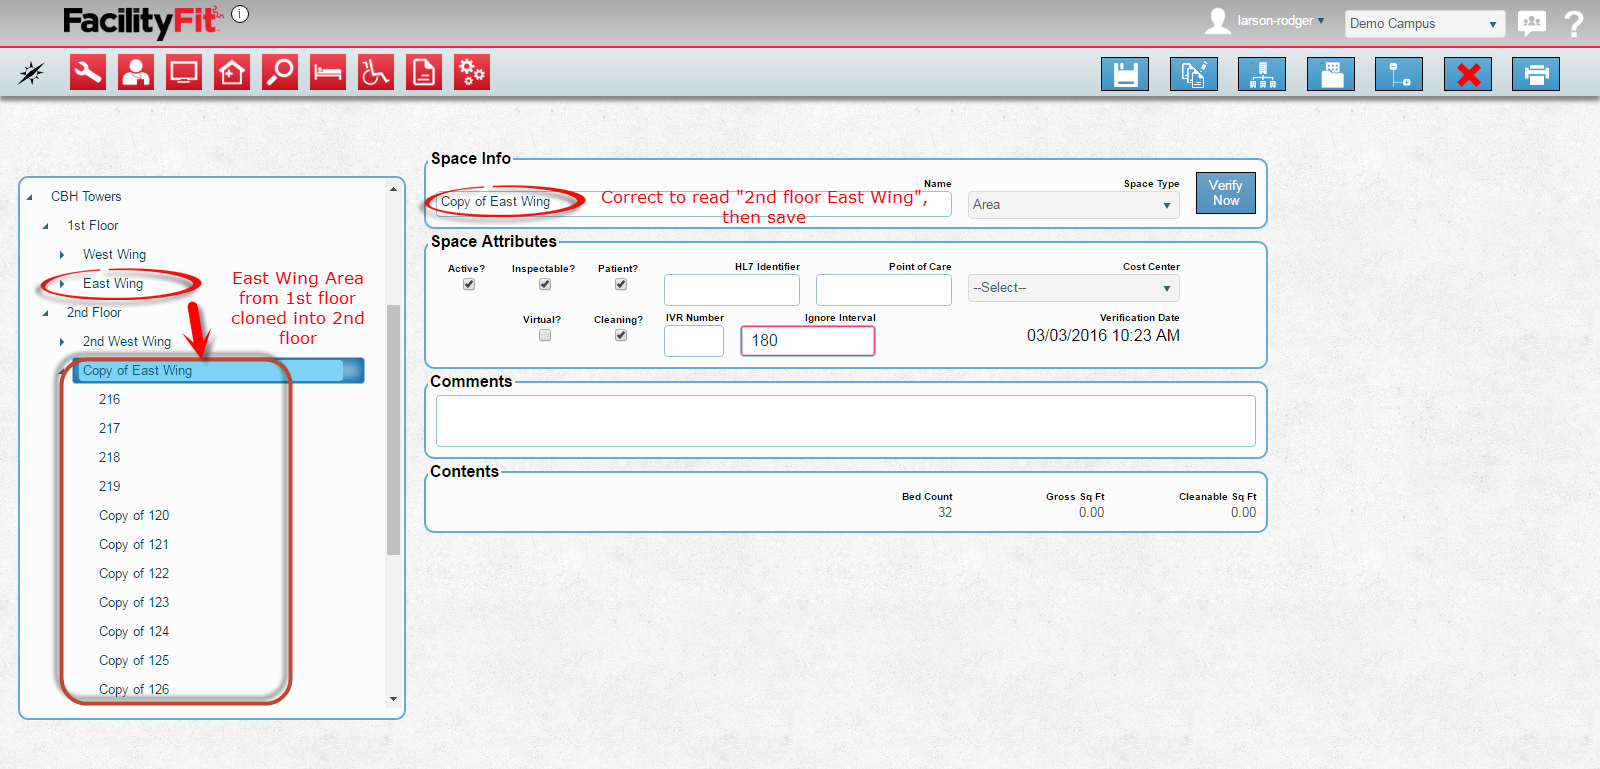This screenshot has height=769, width=1600.
Task: Open the Cost Center select dropdown
Action: tap(1073, 288)
